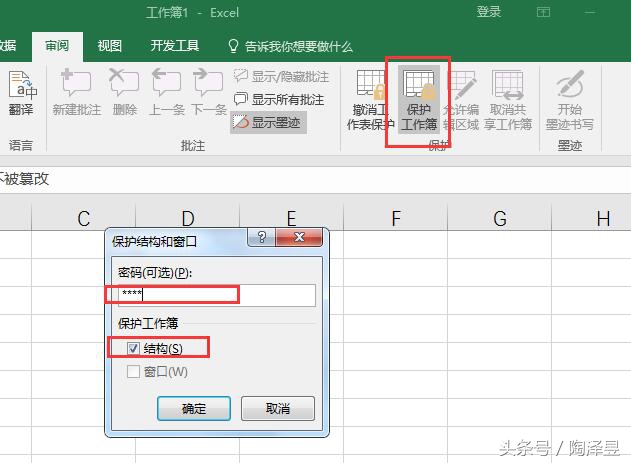The image size is (631, 463).
Task: Toggle Show Ink (显示墨迹)
Action: (x=268, y=123)
